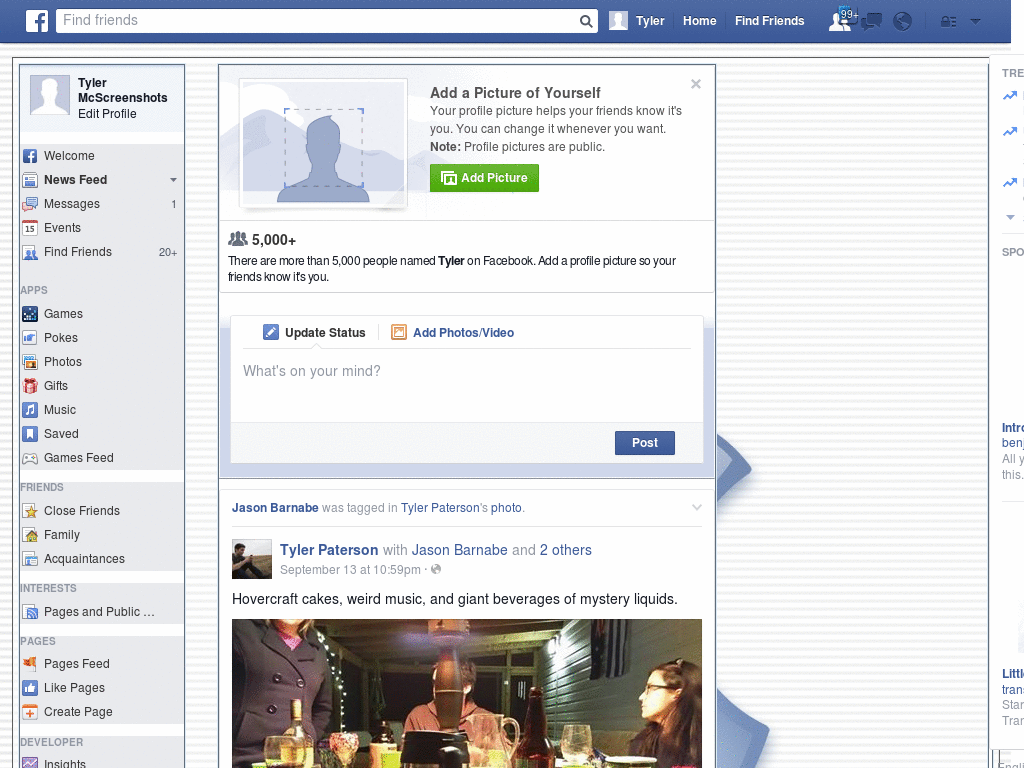
Task: Click the Like Pages thumbs-up icon
Action: click(30, 688)
